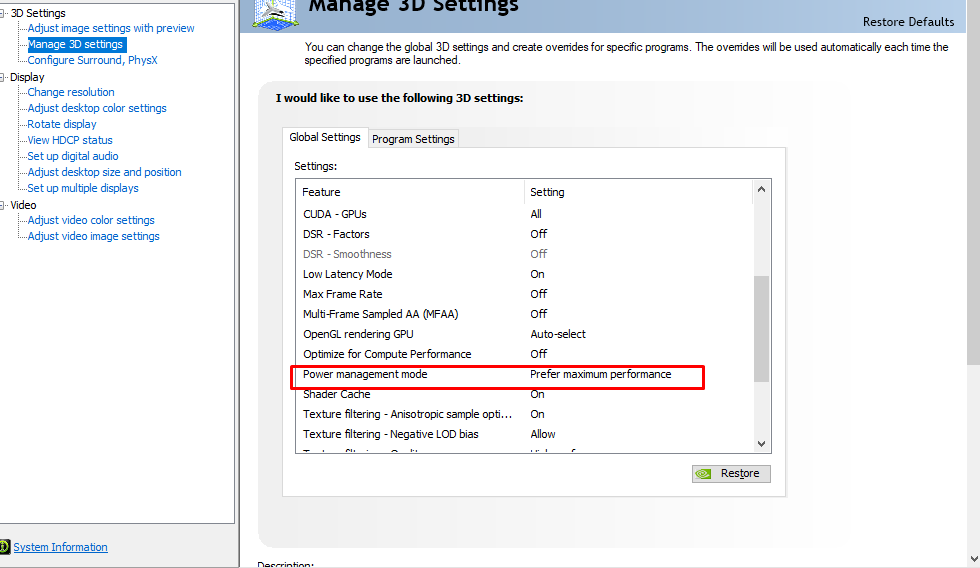
Task: Open OpenGL Auto-select setting value
Action: (558, 334)
